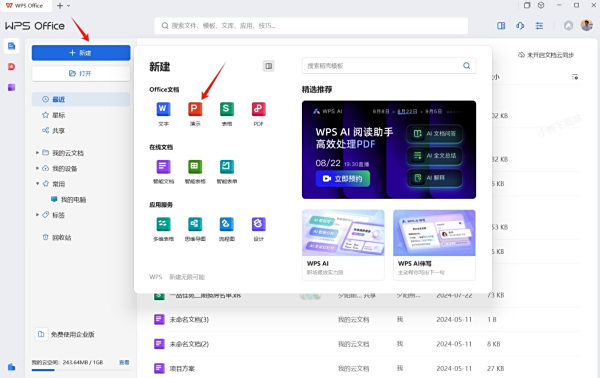The width and height of the screenshot is (600, 378).
Task: Create a new 演示 presentation
Action: point(195,113)
